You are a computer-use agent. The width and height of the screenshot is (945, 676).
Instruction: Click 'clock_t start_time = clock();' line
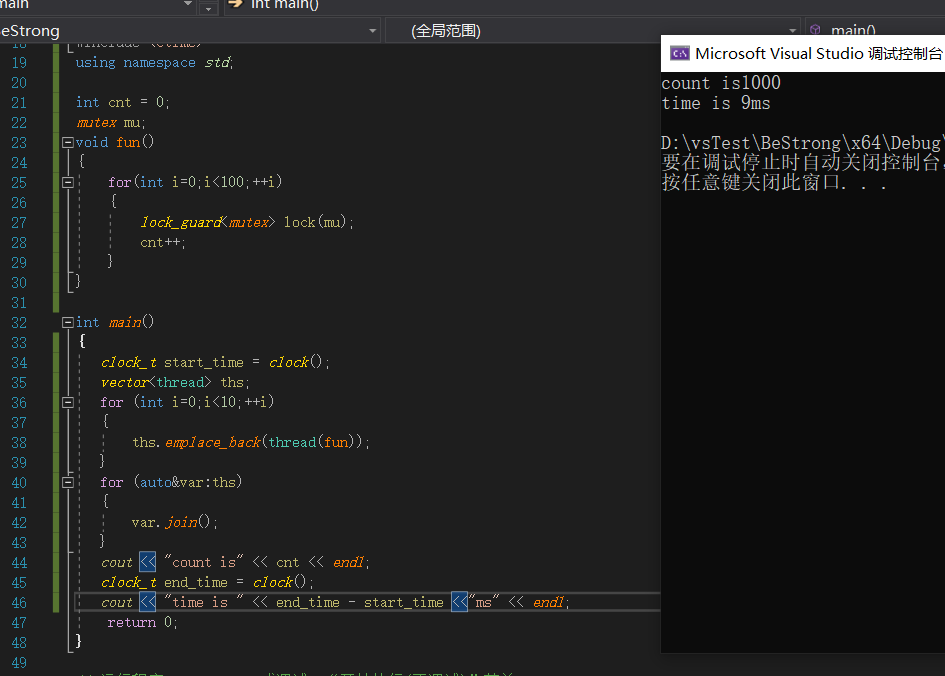[x=215, y=363]
